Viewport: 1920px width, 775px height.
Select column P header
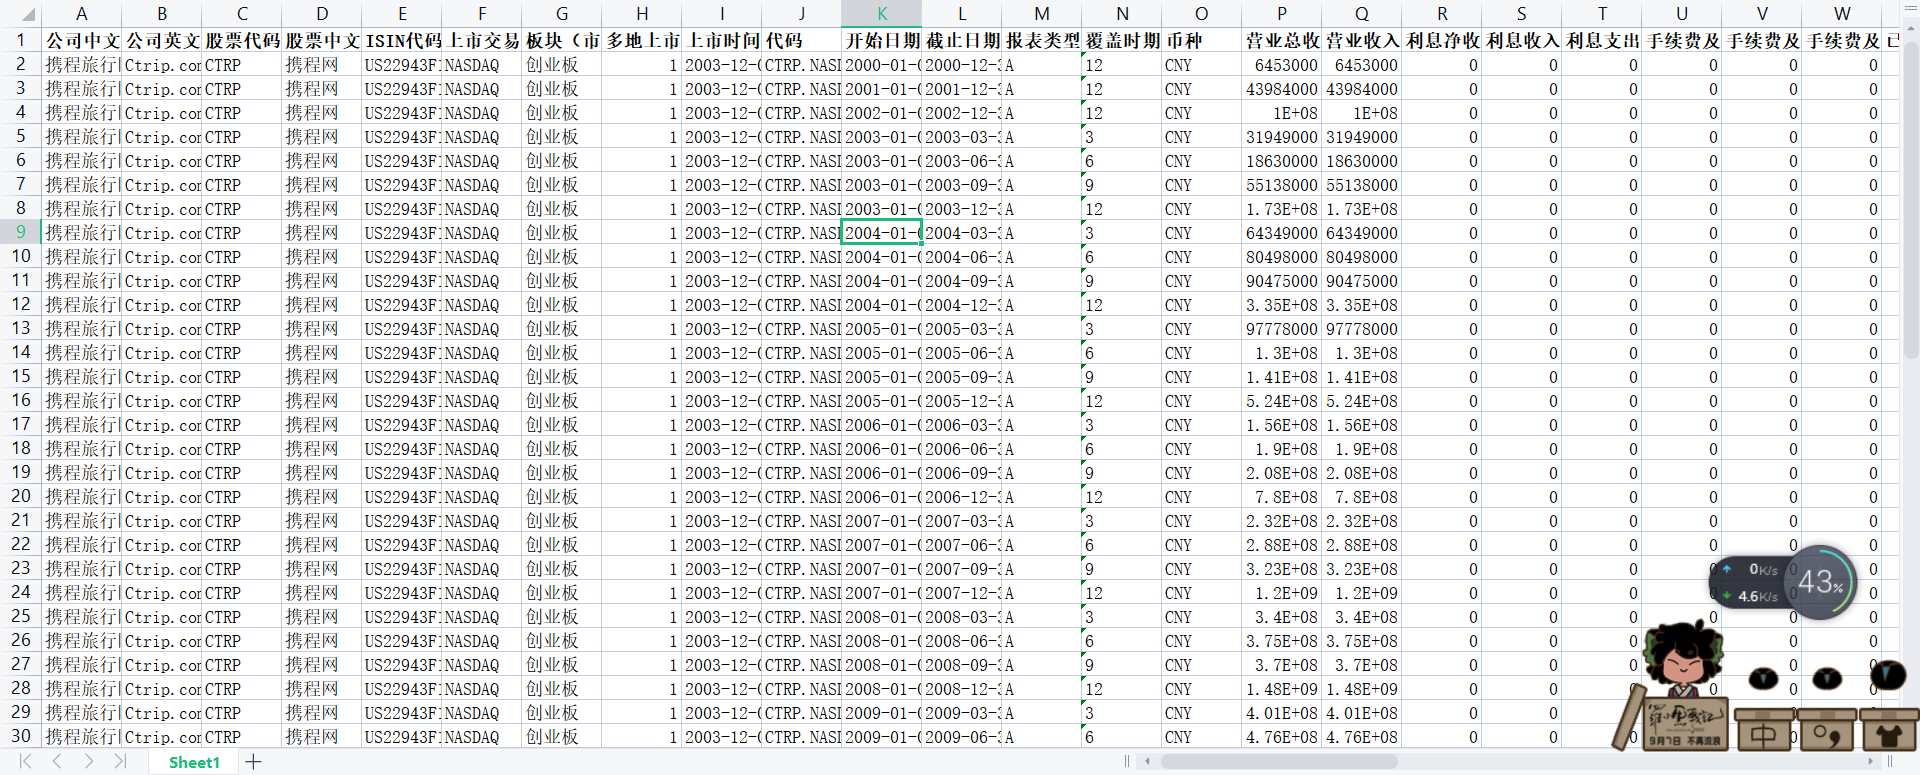click(1282, 13)
